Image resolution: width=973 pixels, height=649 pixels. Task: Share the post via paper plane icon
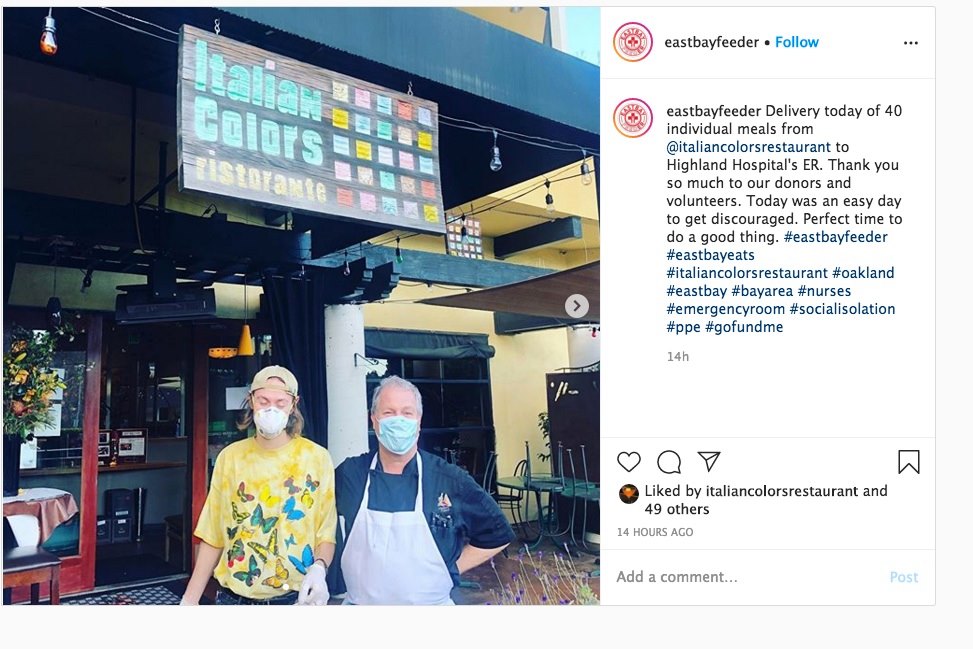point(709,461)
